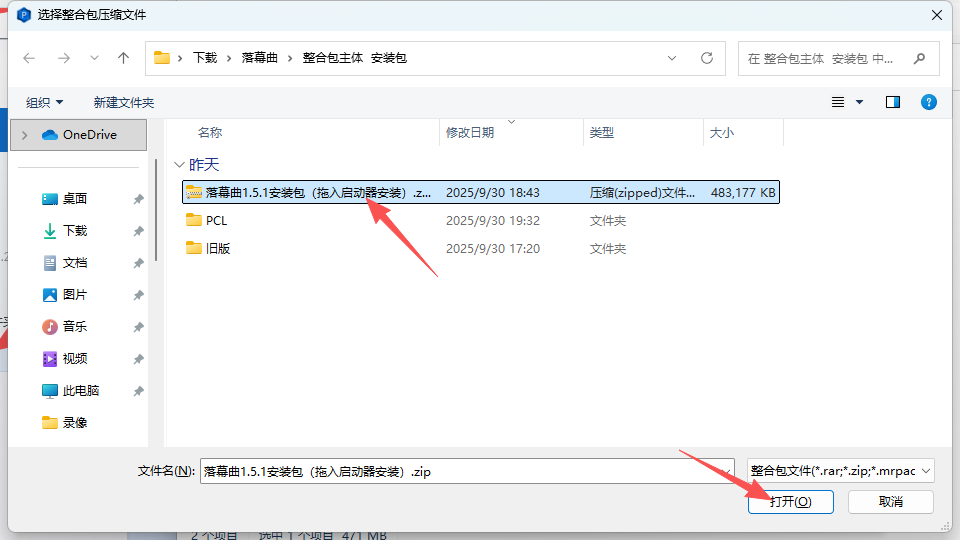Click the 文件名 input field
The width and height of the screenshot is (960, 540).
465,470
